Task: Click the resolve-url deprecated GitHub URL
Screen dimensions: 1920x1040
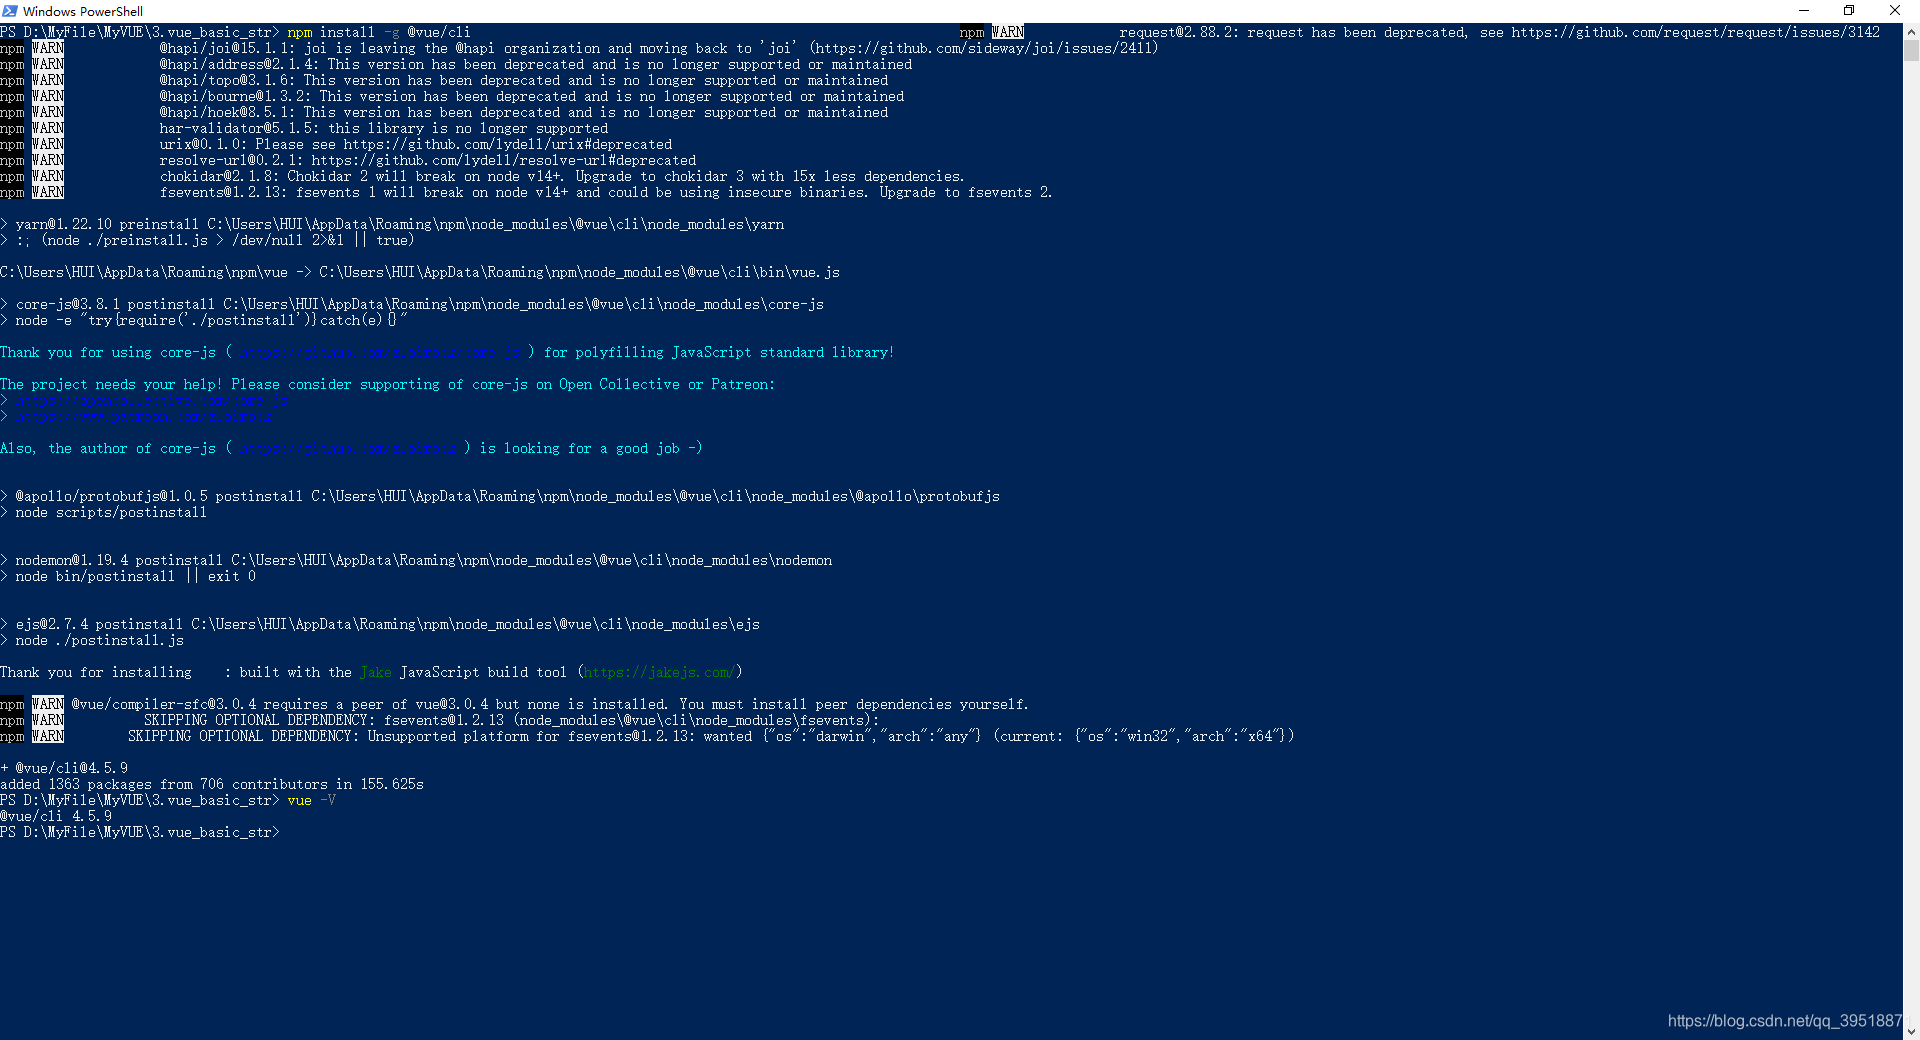Action: (x=504, y=160)
